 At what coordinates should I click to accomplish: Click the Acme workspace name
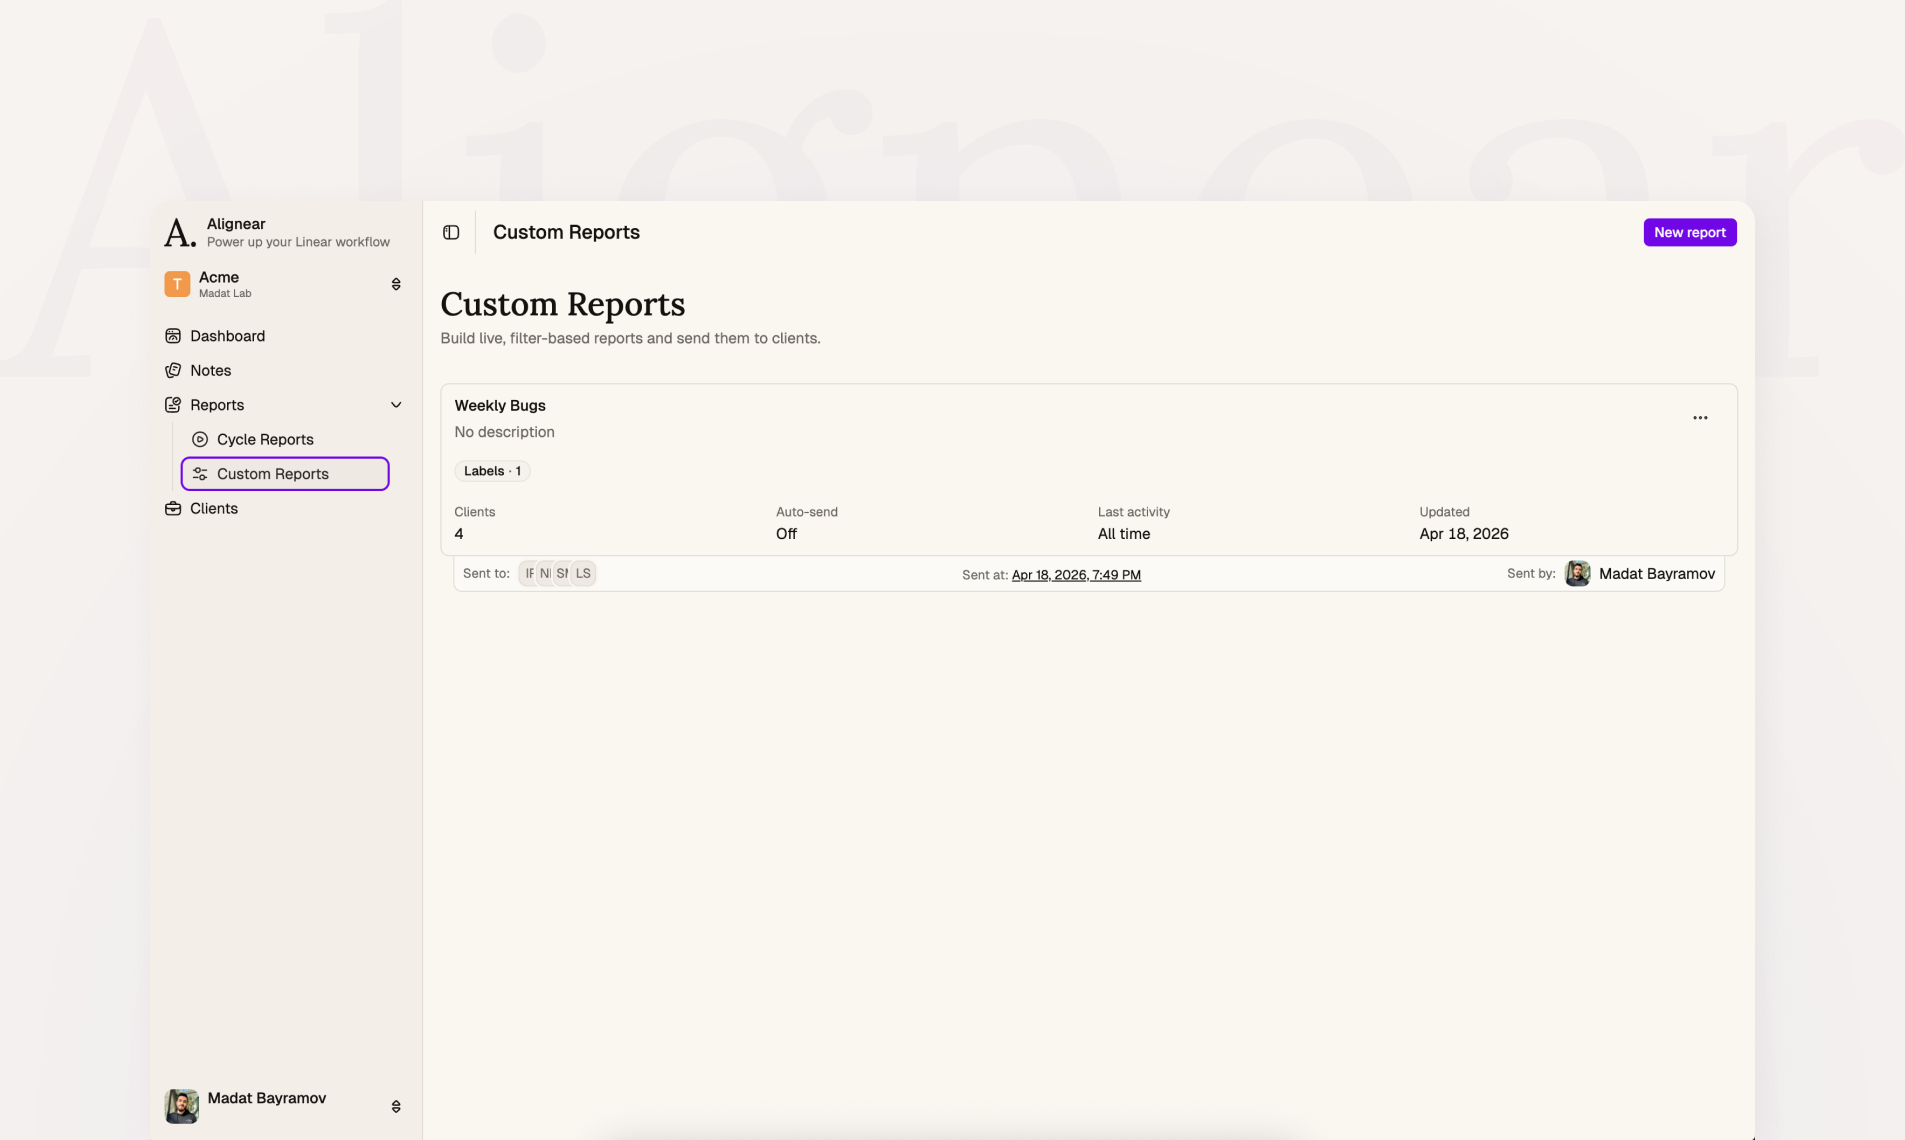click(218, 277)
